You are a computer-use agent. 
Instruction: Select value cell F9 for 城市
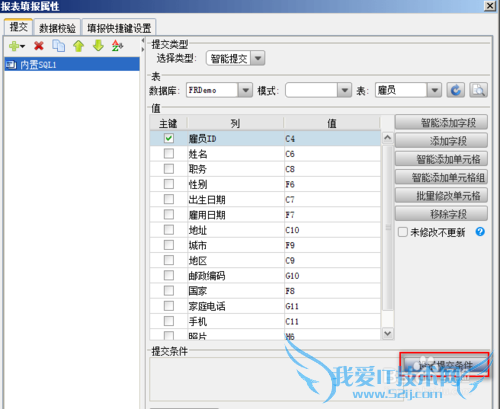(x=332, y=245)
